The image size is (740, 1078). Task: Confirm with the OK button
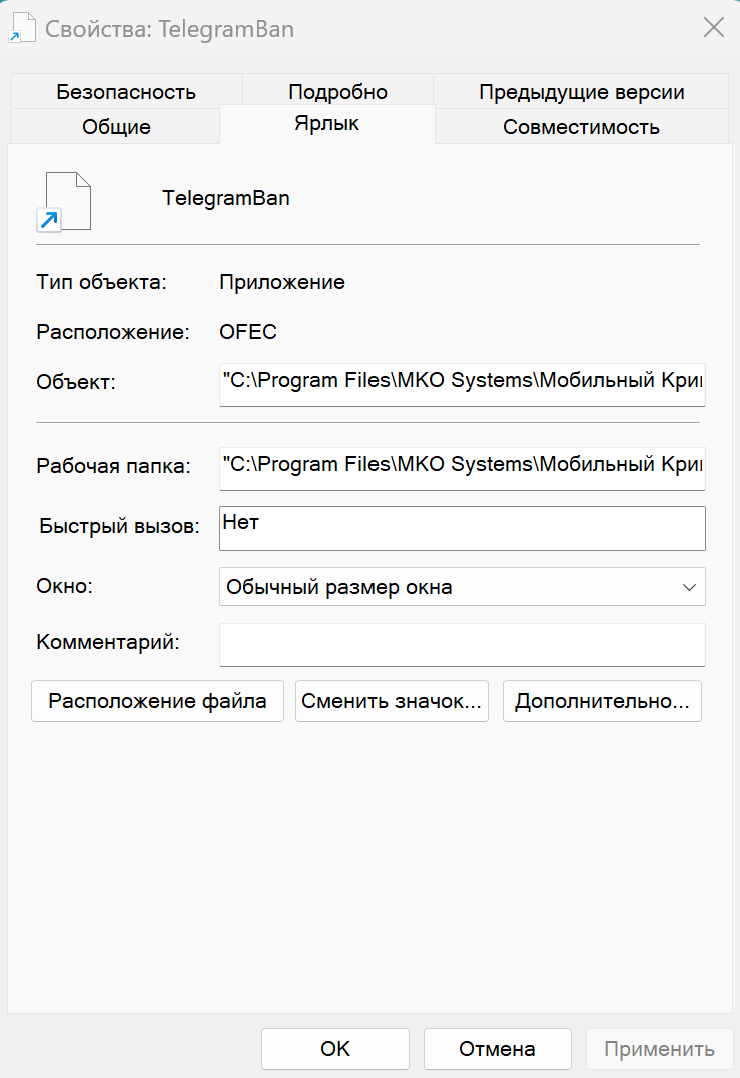(336, 1048)
